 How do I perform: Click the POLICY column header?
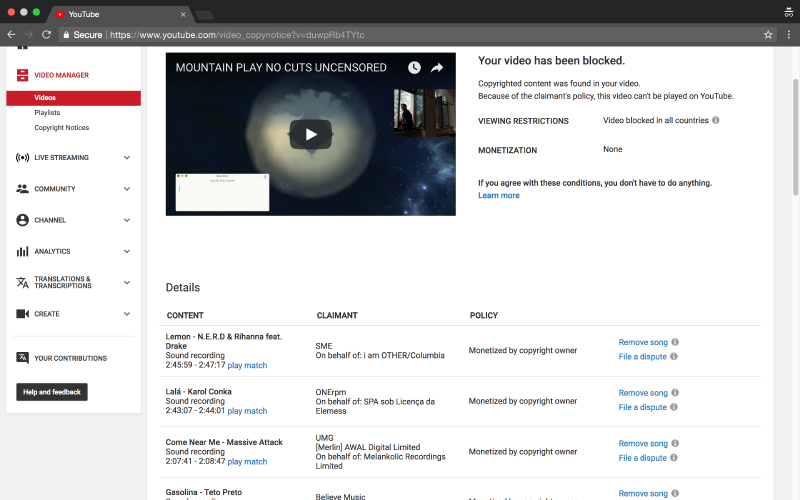click(x=484, y=315)
